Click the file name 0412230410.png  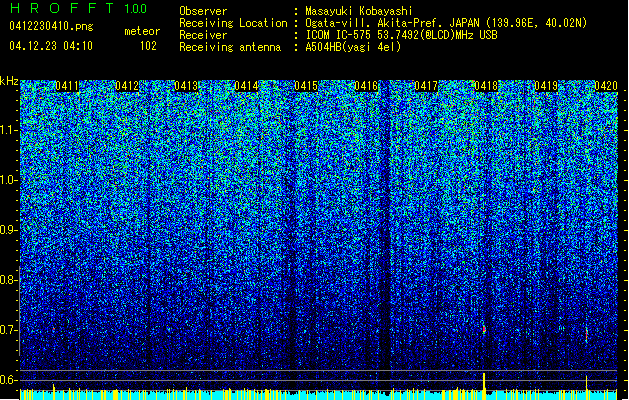point(51,27)
